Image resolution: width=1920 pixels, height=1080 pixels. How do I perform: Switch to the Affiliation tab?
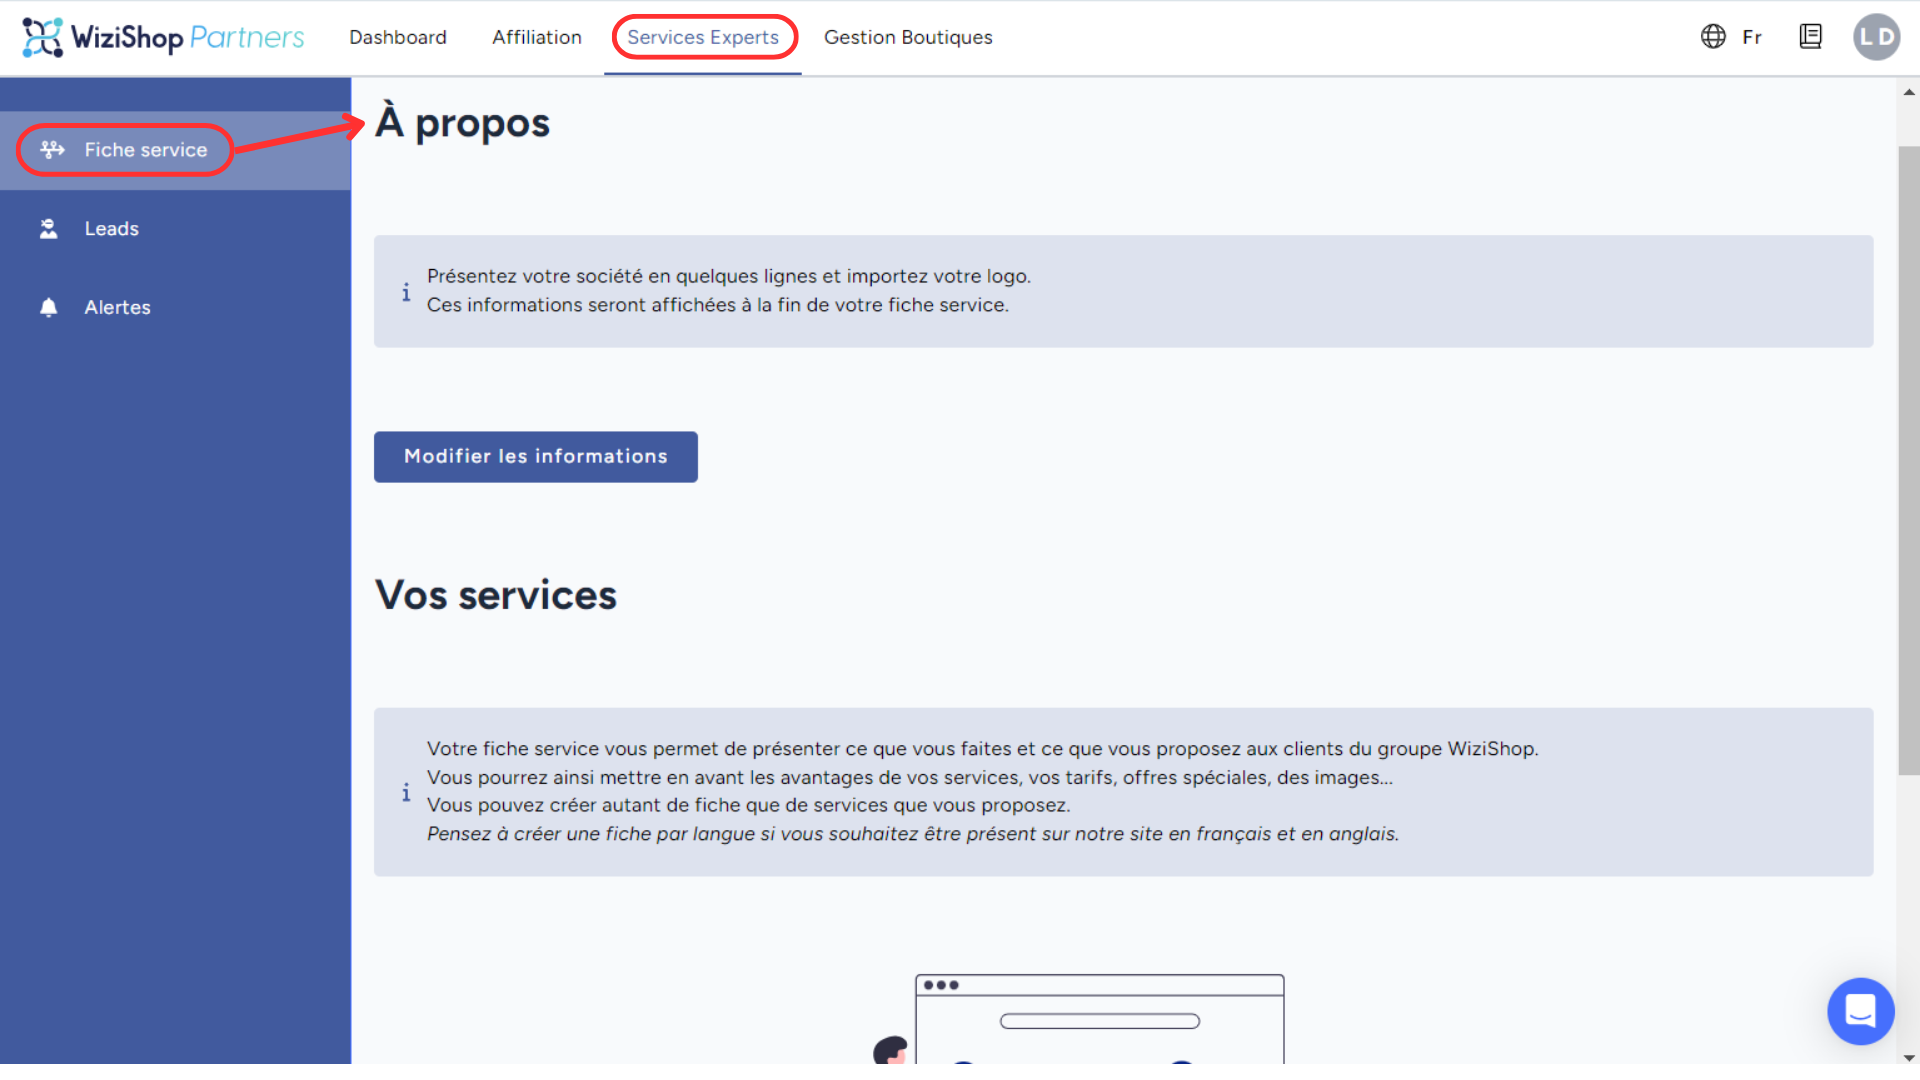pyautogui.click(x=536, y=37)
